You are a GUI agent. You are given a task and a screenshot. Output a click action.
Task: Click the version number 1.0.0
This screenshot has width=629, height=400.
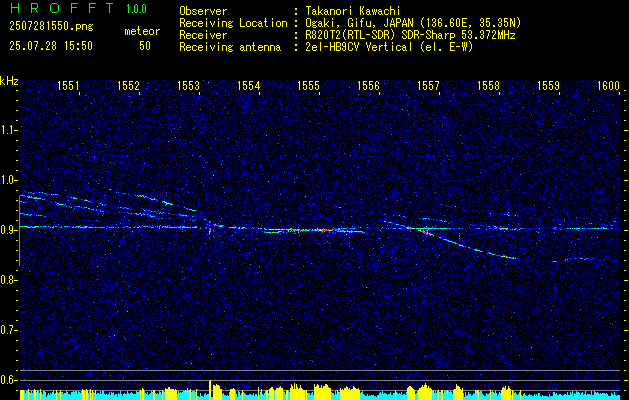coord(136,9)
